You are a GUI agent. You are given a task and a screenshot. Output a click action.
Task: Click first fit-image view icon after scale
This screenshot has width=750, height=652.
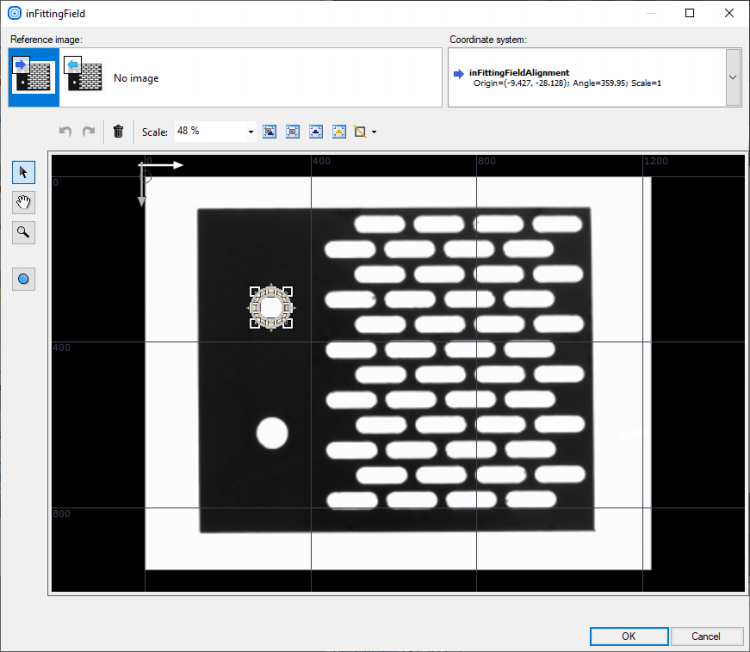coord(269,131)
